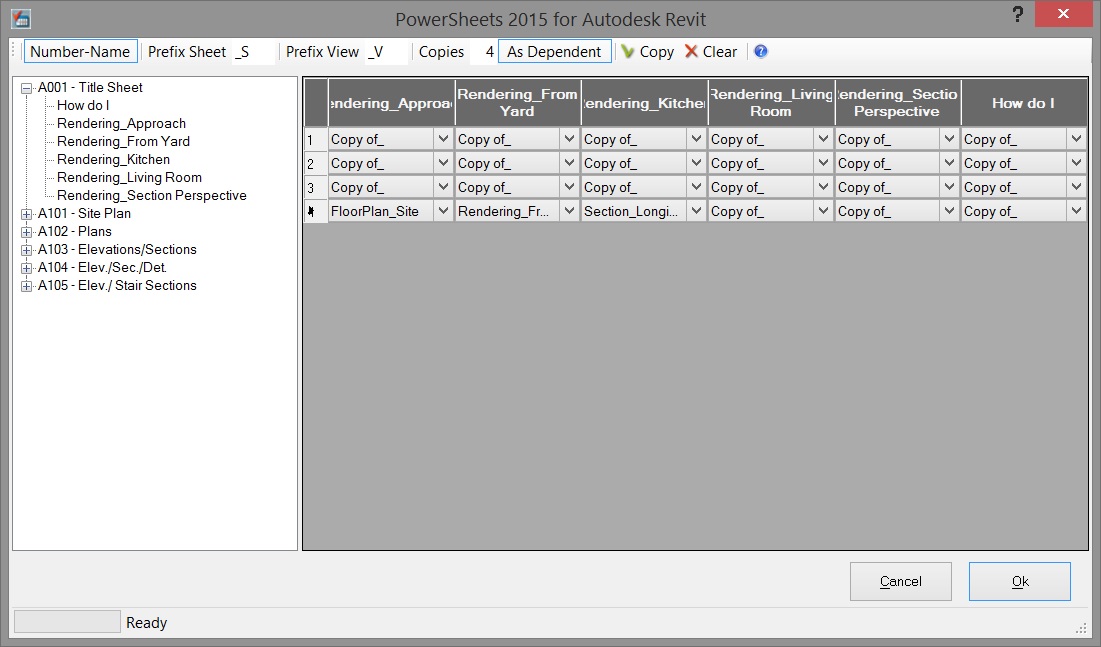Click the blue help icon in toolbar
Screen dimensions: 1101x647
(x=760, y=51)
